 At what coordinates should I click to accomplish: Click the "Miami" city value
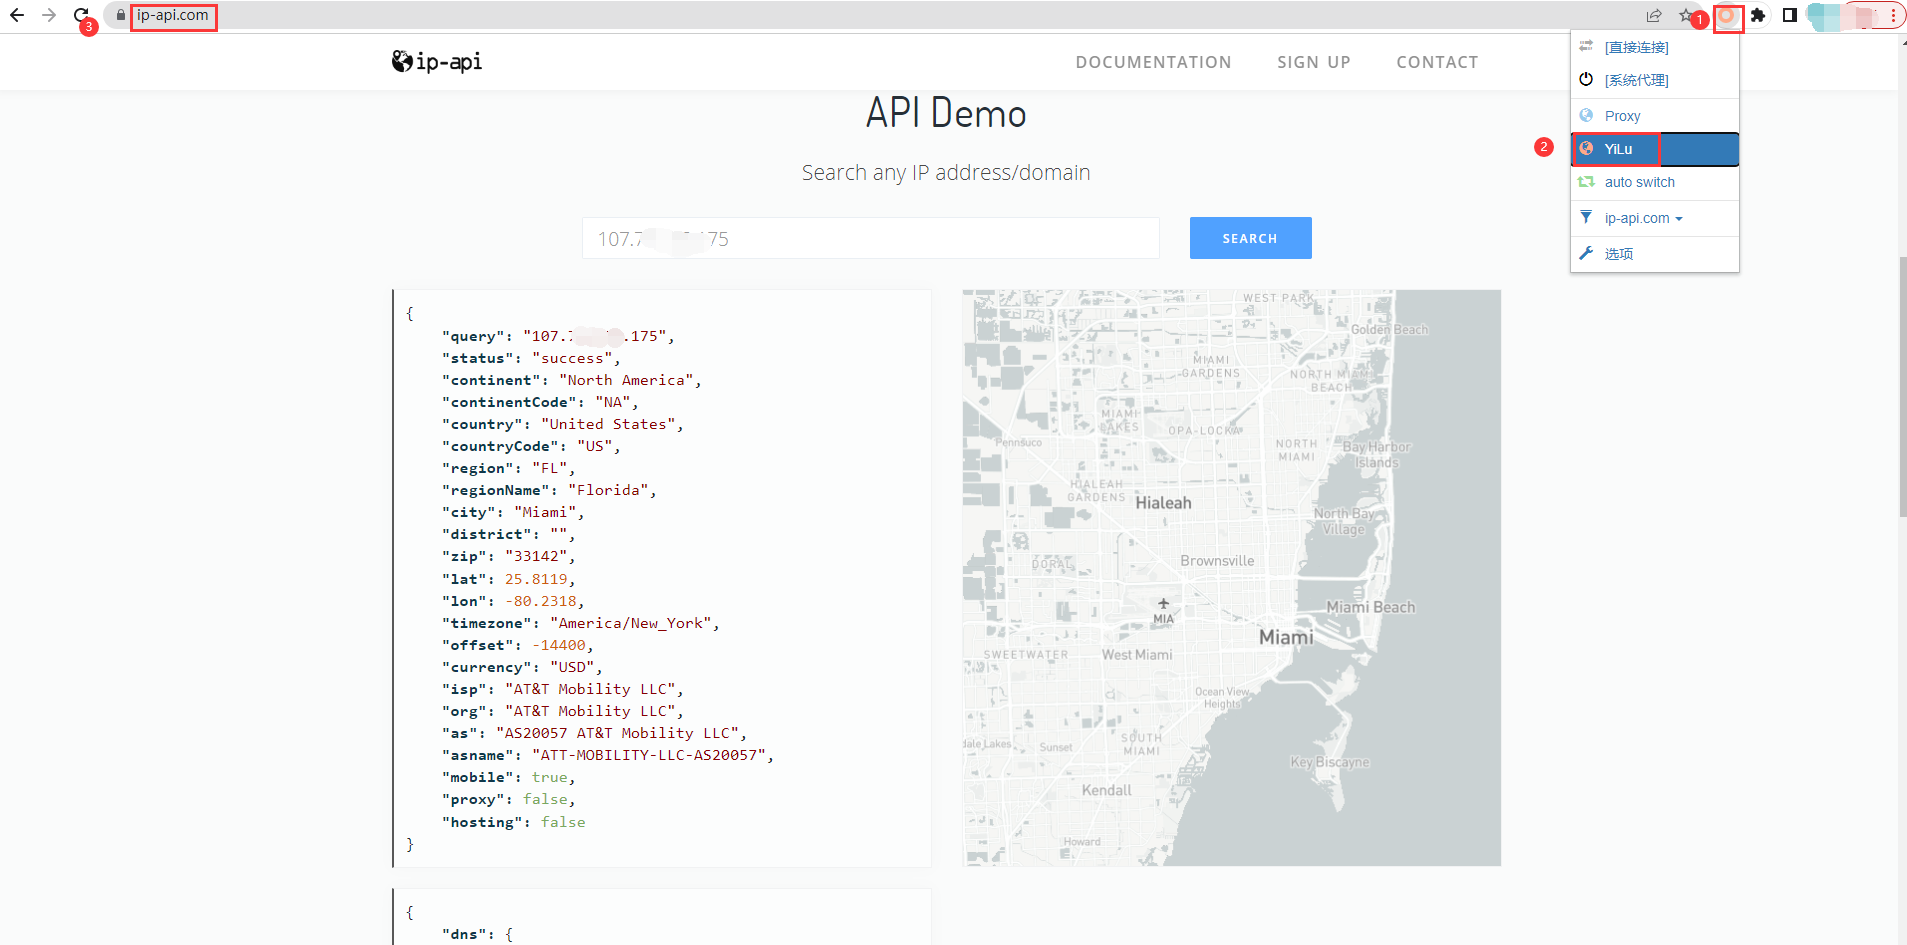pos(545,512)
